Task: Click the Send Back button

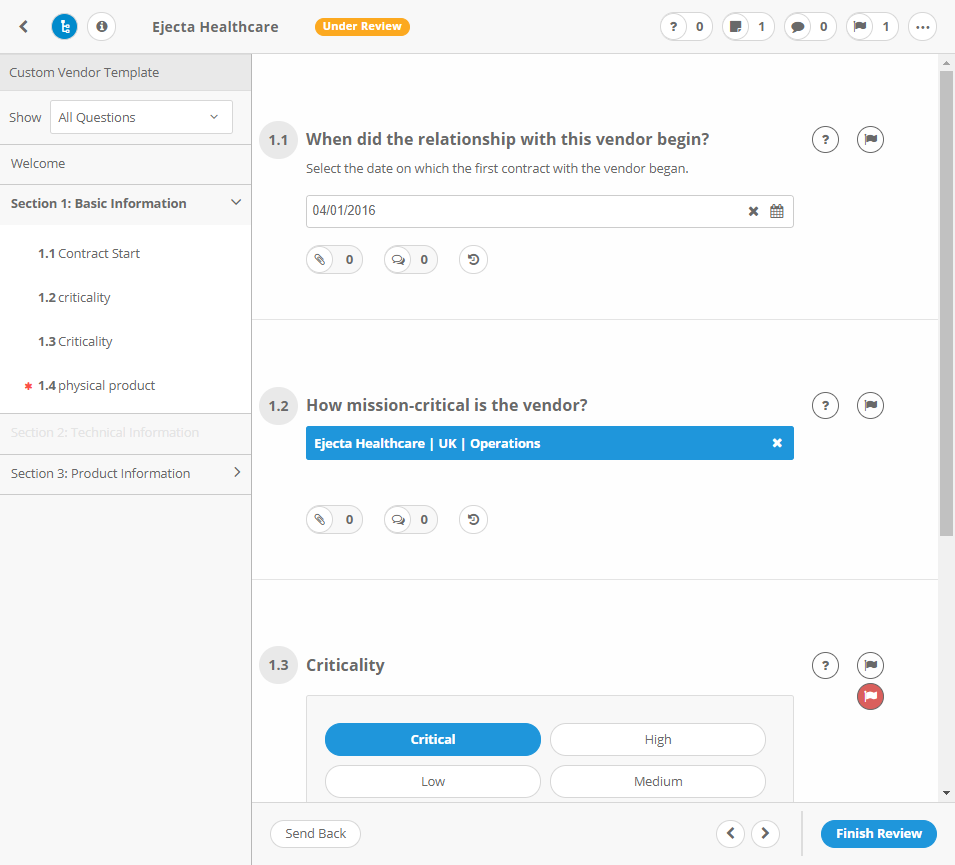Action: 315,833
